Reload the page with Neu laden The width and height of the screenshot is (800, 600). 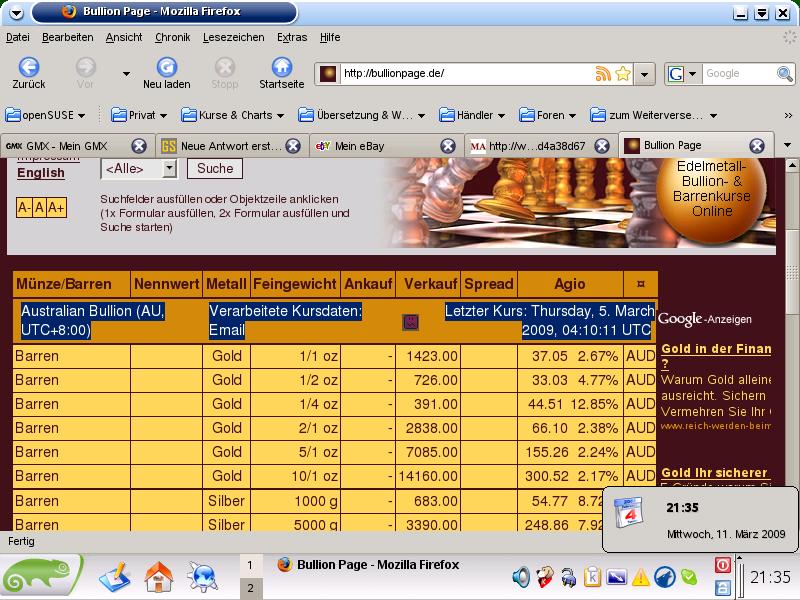[x=166, y=67]
